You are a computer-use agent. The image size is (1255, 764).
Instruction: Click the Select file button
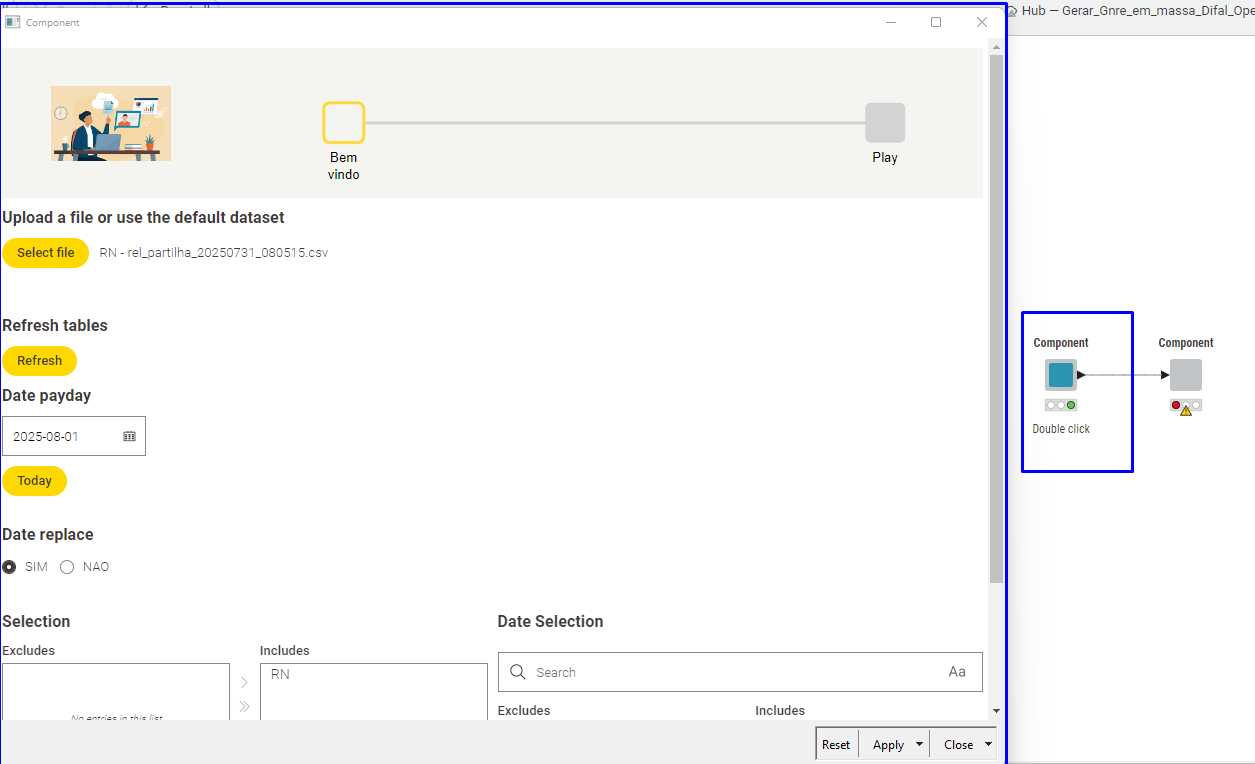click(46, 253)
